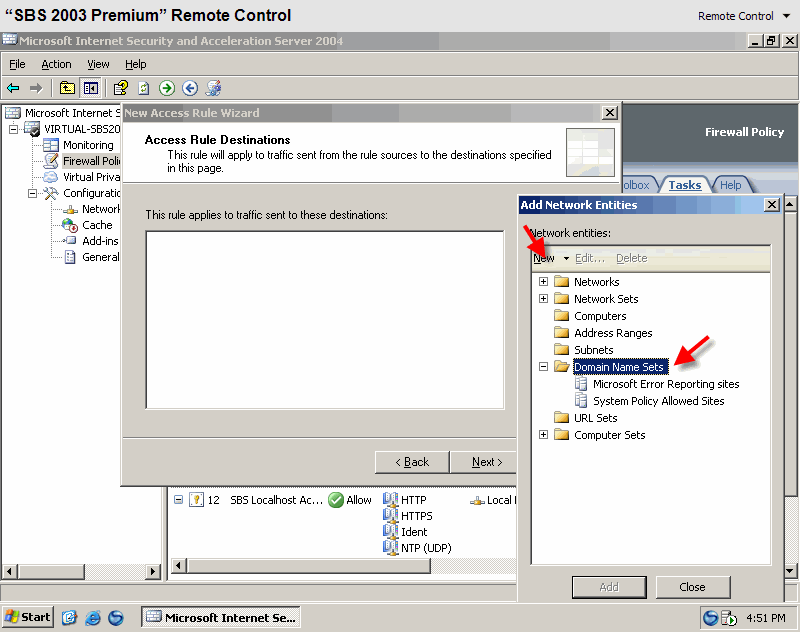Open the Windows Start menu
800x632 pixels.
pos(28,617)
